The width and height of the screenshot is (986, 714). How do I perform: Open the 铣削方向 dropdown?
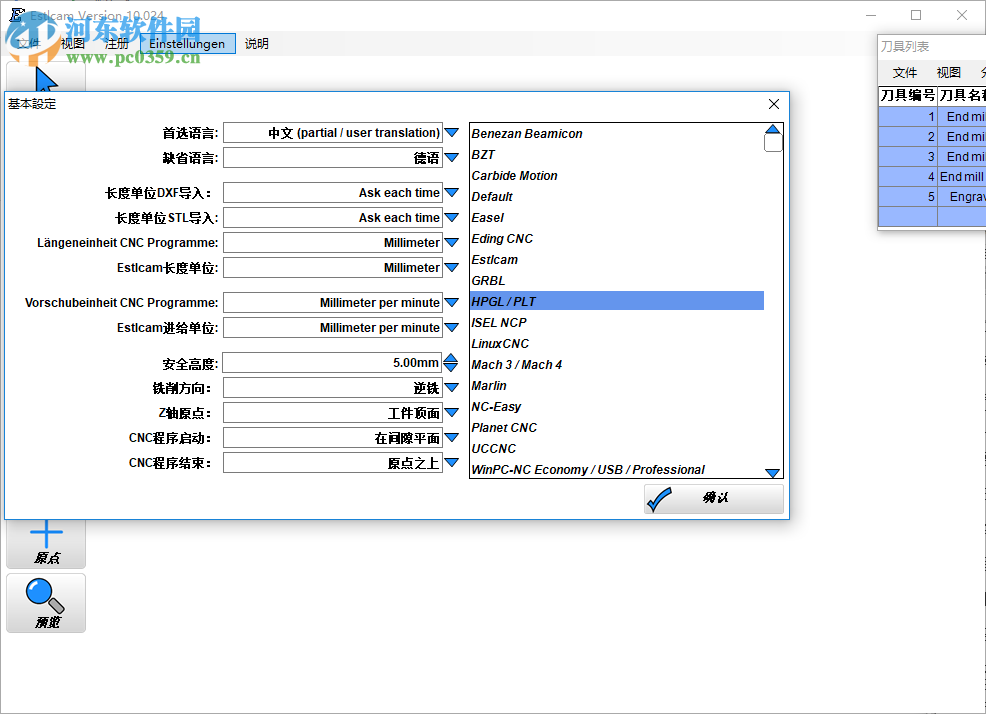(451, 388)
